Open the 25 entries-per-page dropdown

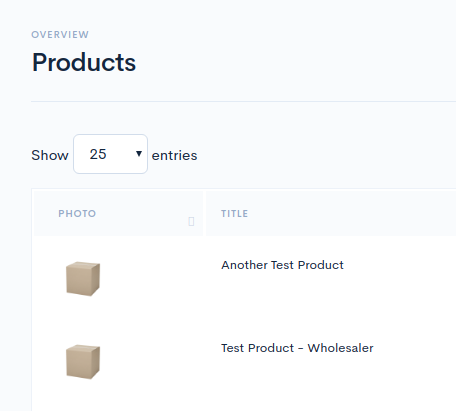(x=110, y=154)
